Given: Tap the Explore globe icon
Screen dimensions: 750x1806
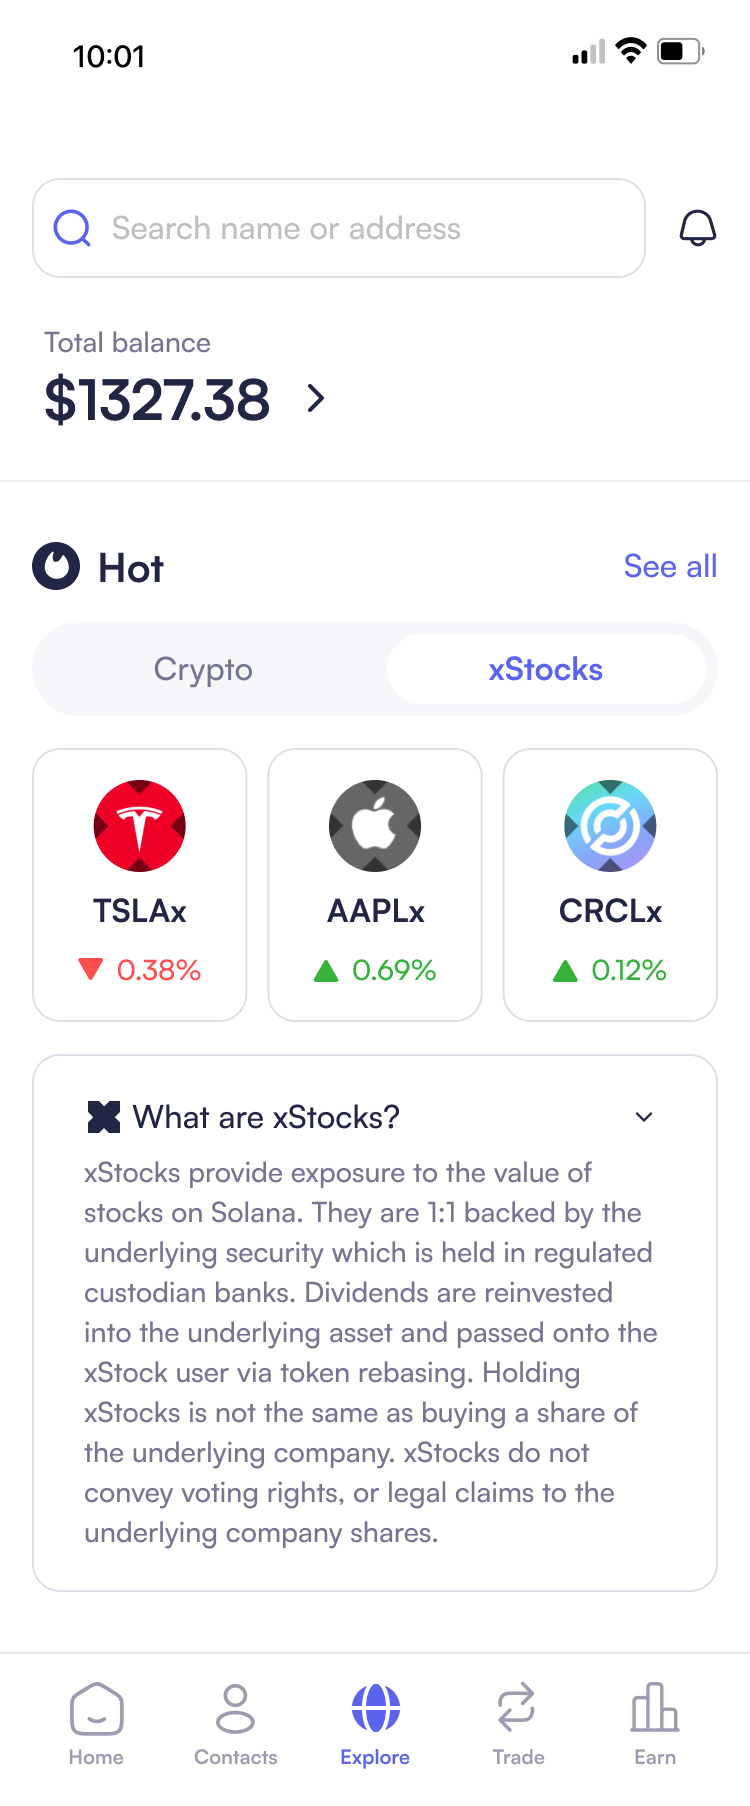Looking at the screenshot, I should coord(375,1709).
